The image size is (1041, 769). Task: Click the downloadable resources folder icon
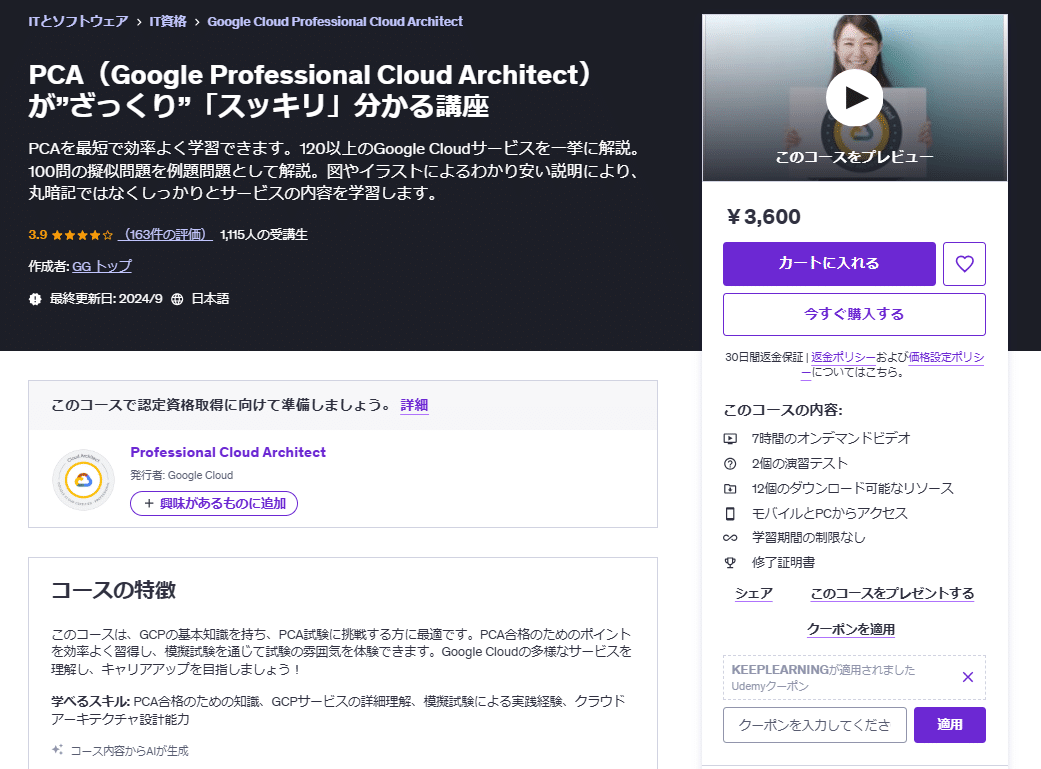point(730,489)
